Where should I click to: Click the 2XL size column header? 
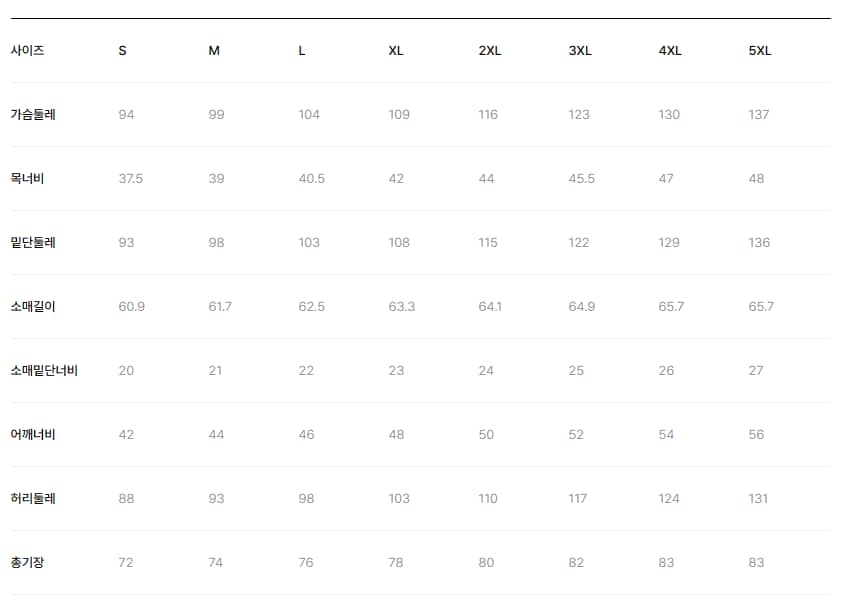pos(490,51)
